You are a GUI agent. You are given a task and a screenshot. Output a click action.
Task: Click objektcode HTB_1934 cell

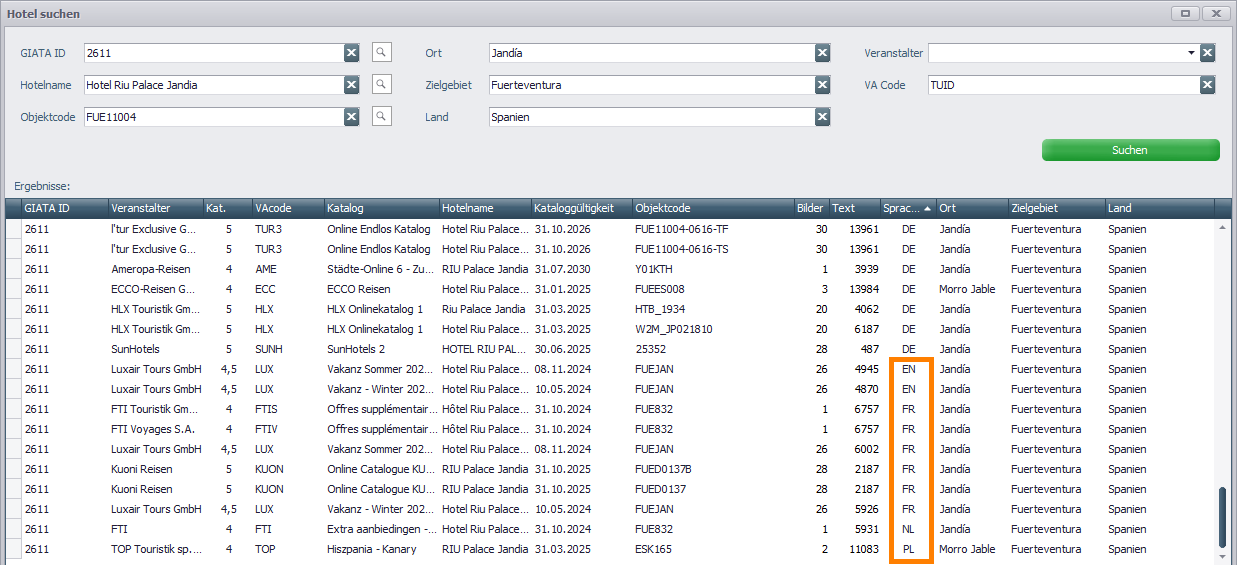[713, 309]
